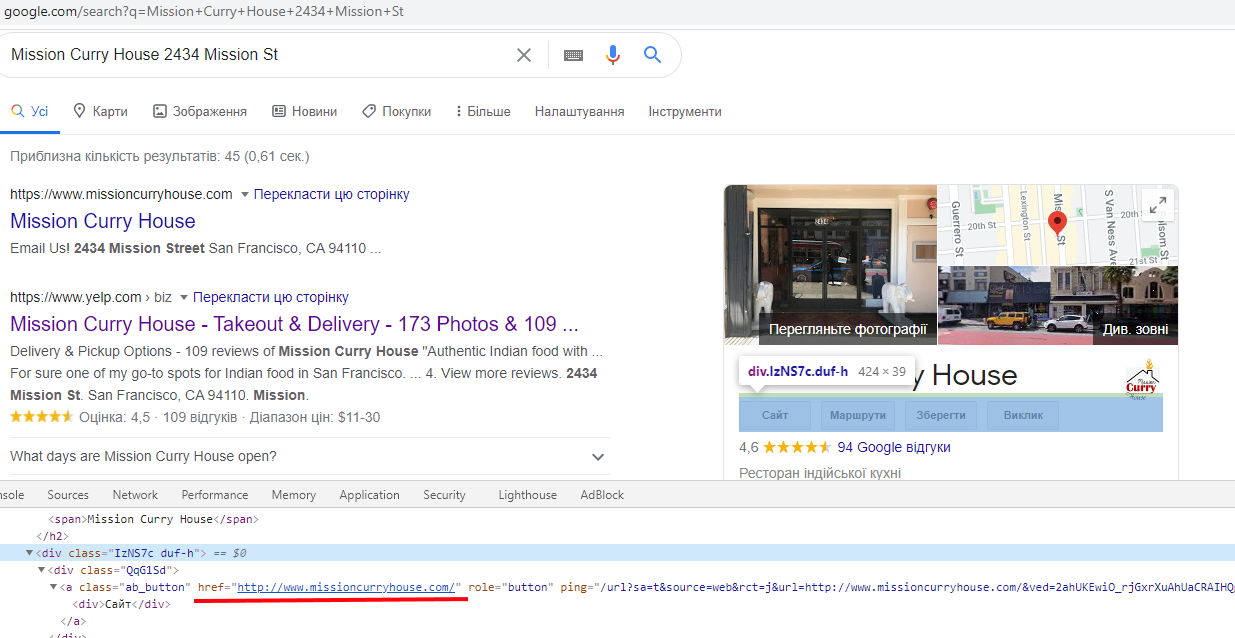The image size is (1235, 638).
Task: Open the on-screen keyboard input tool
Action: 573,55
